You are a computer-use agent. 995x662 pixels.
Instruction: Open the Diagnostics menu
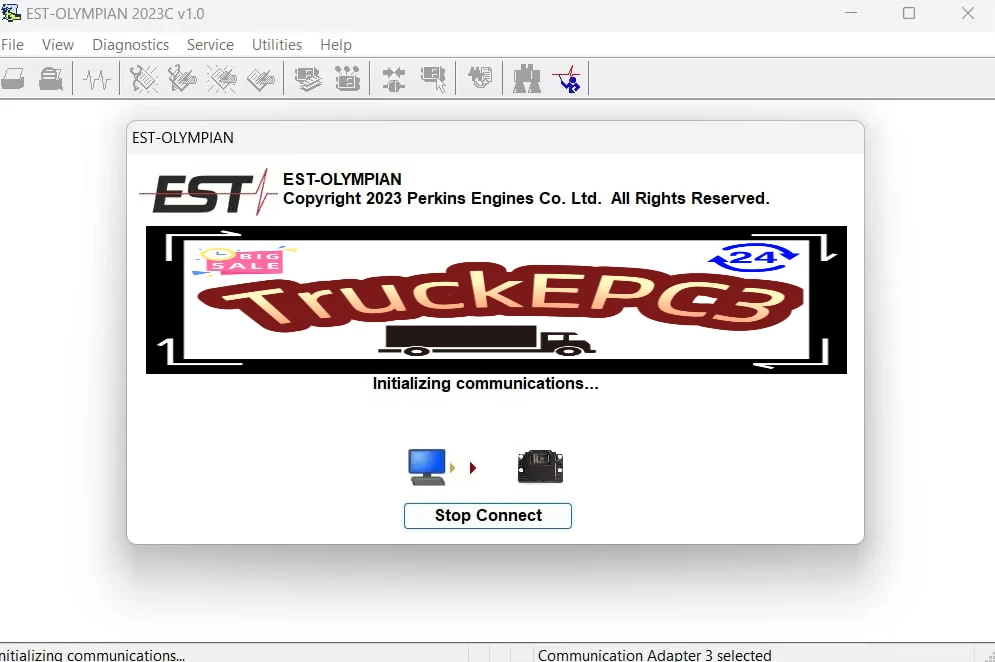pos(130,44)
